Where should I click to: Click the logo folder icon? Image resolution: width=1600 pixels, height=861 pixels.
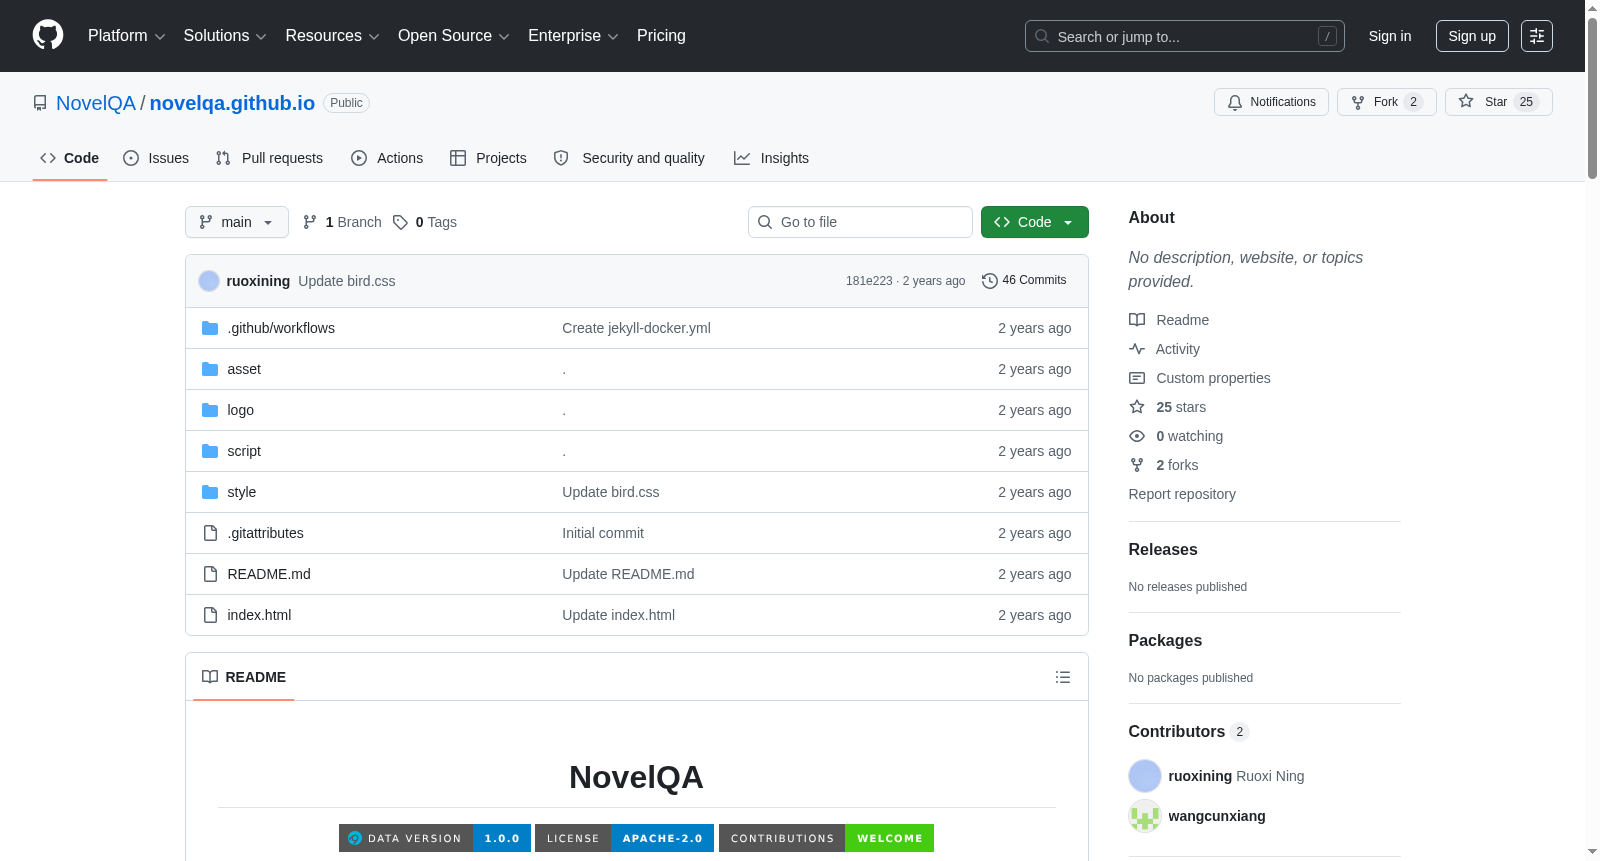(210, 410)
